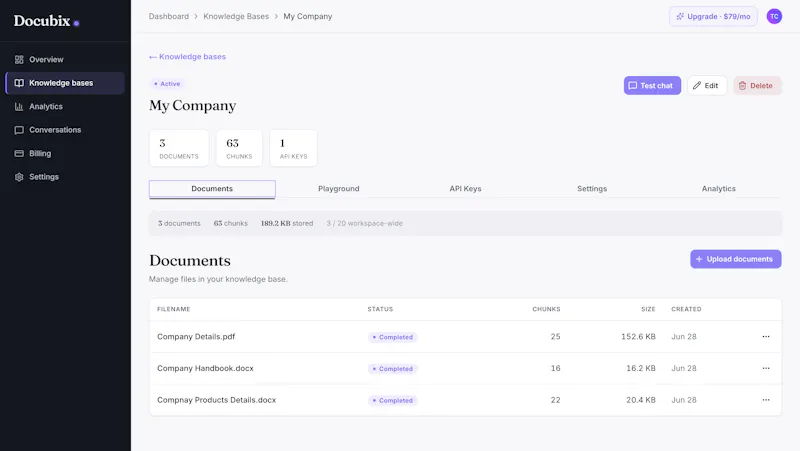Click the Knowledge bases book icon
The height and width of the screenshot is (451, 800).
pos(19,83)
